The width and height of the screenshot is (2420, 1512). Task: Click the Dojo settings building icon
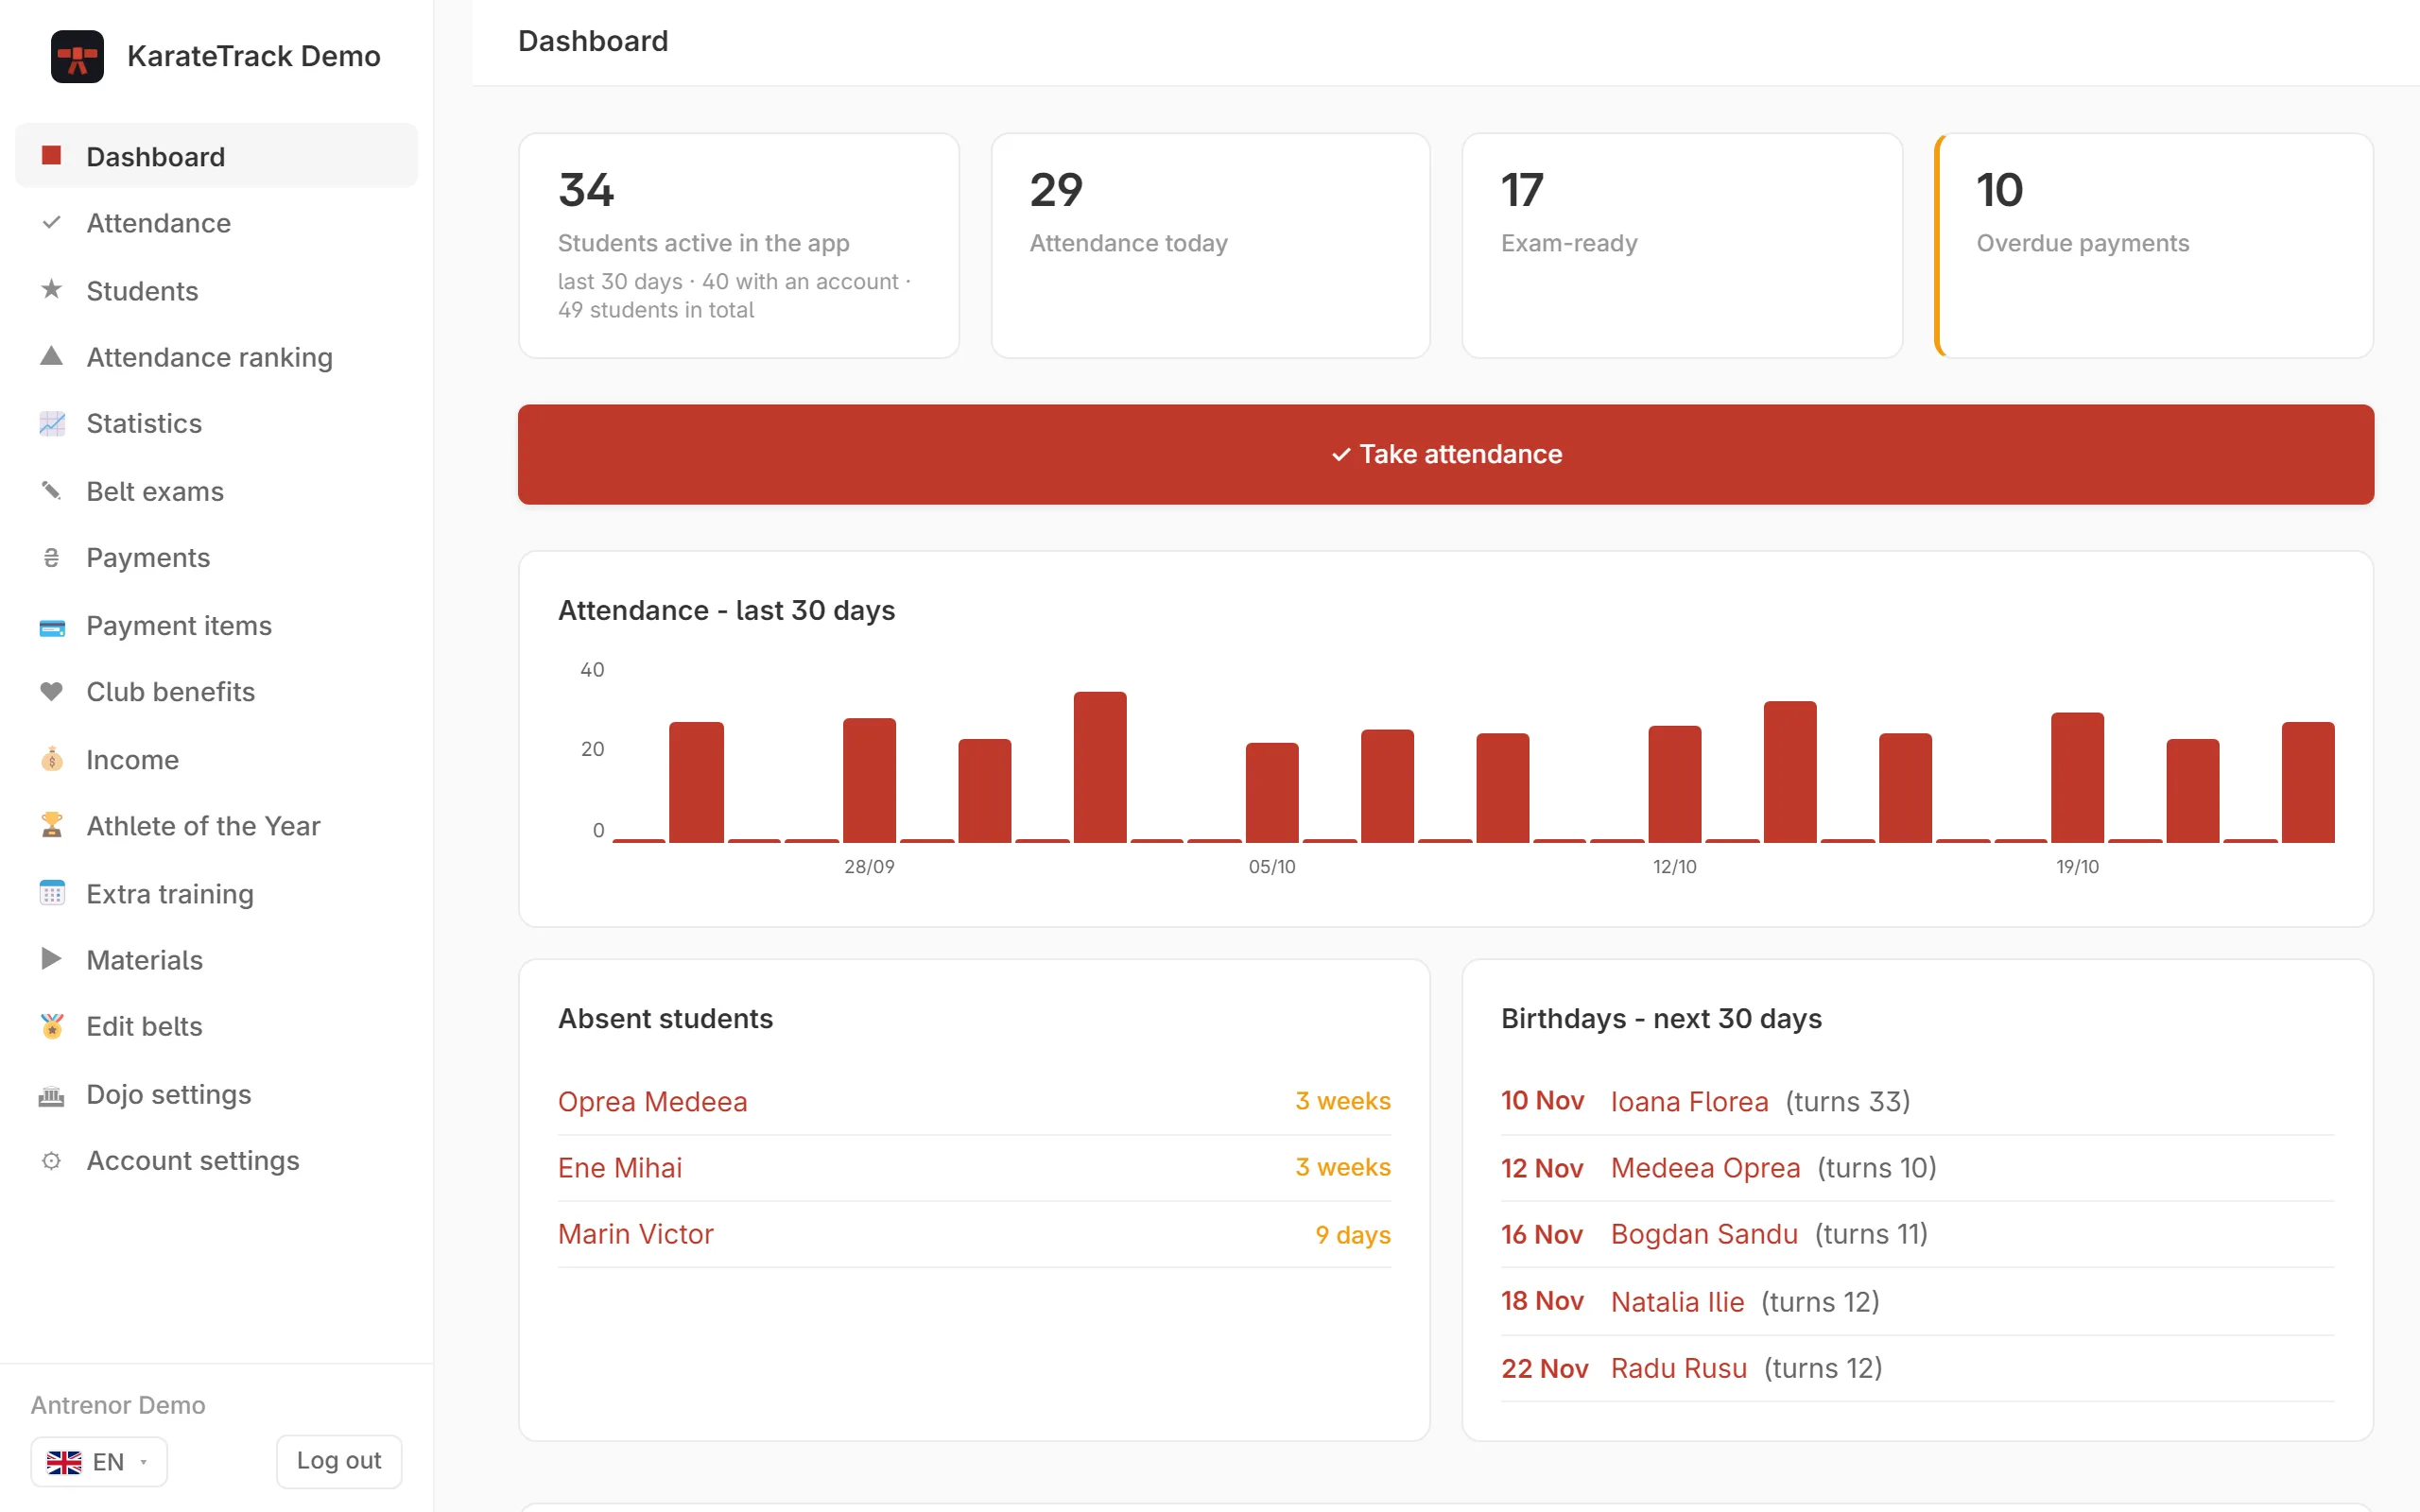[51, 1096]
